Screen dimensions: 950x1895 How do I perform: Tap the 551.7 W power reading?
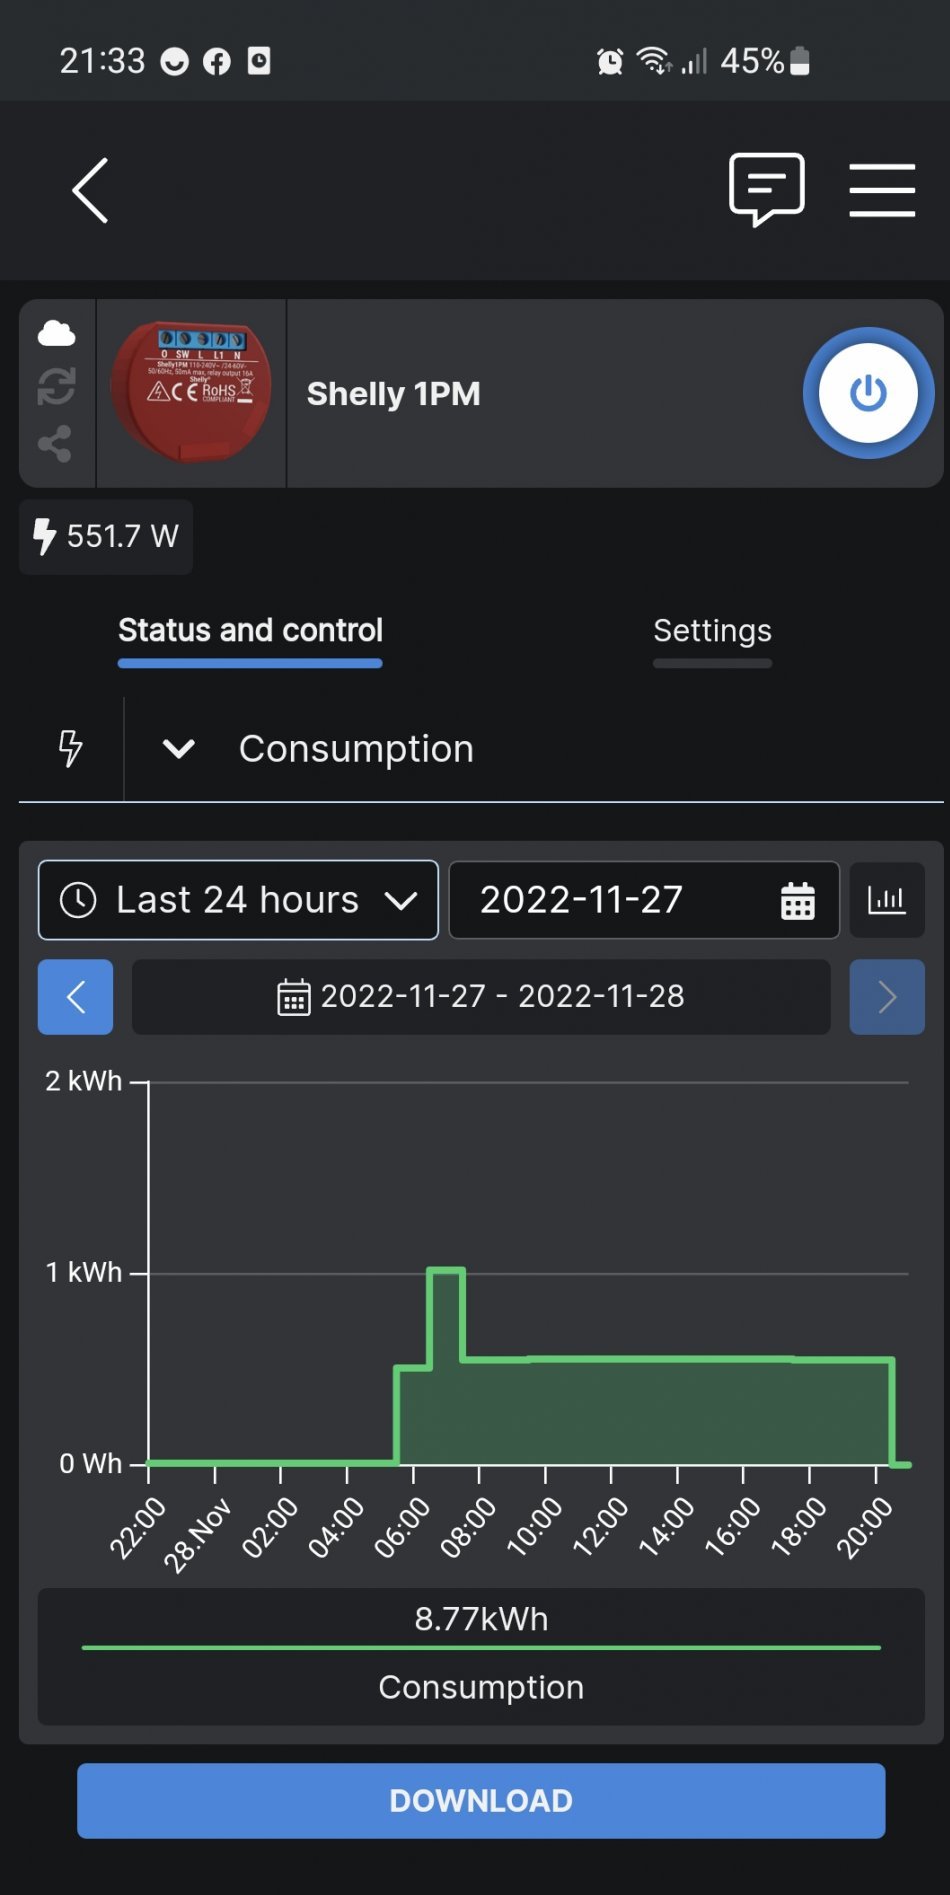tap(106, 537)
